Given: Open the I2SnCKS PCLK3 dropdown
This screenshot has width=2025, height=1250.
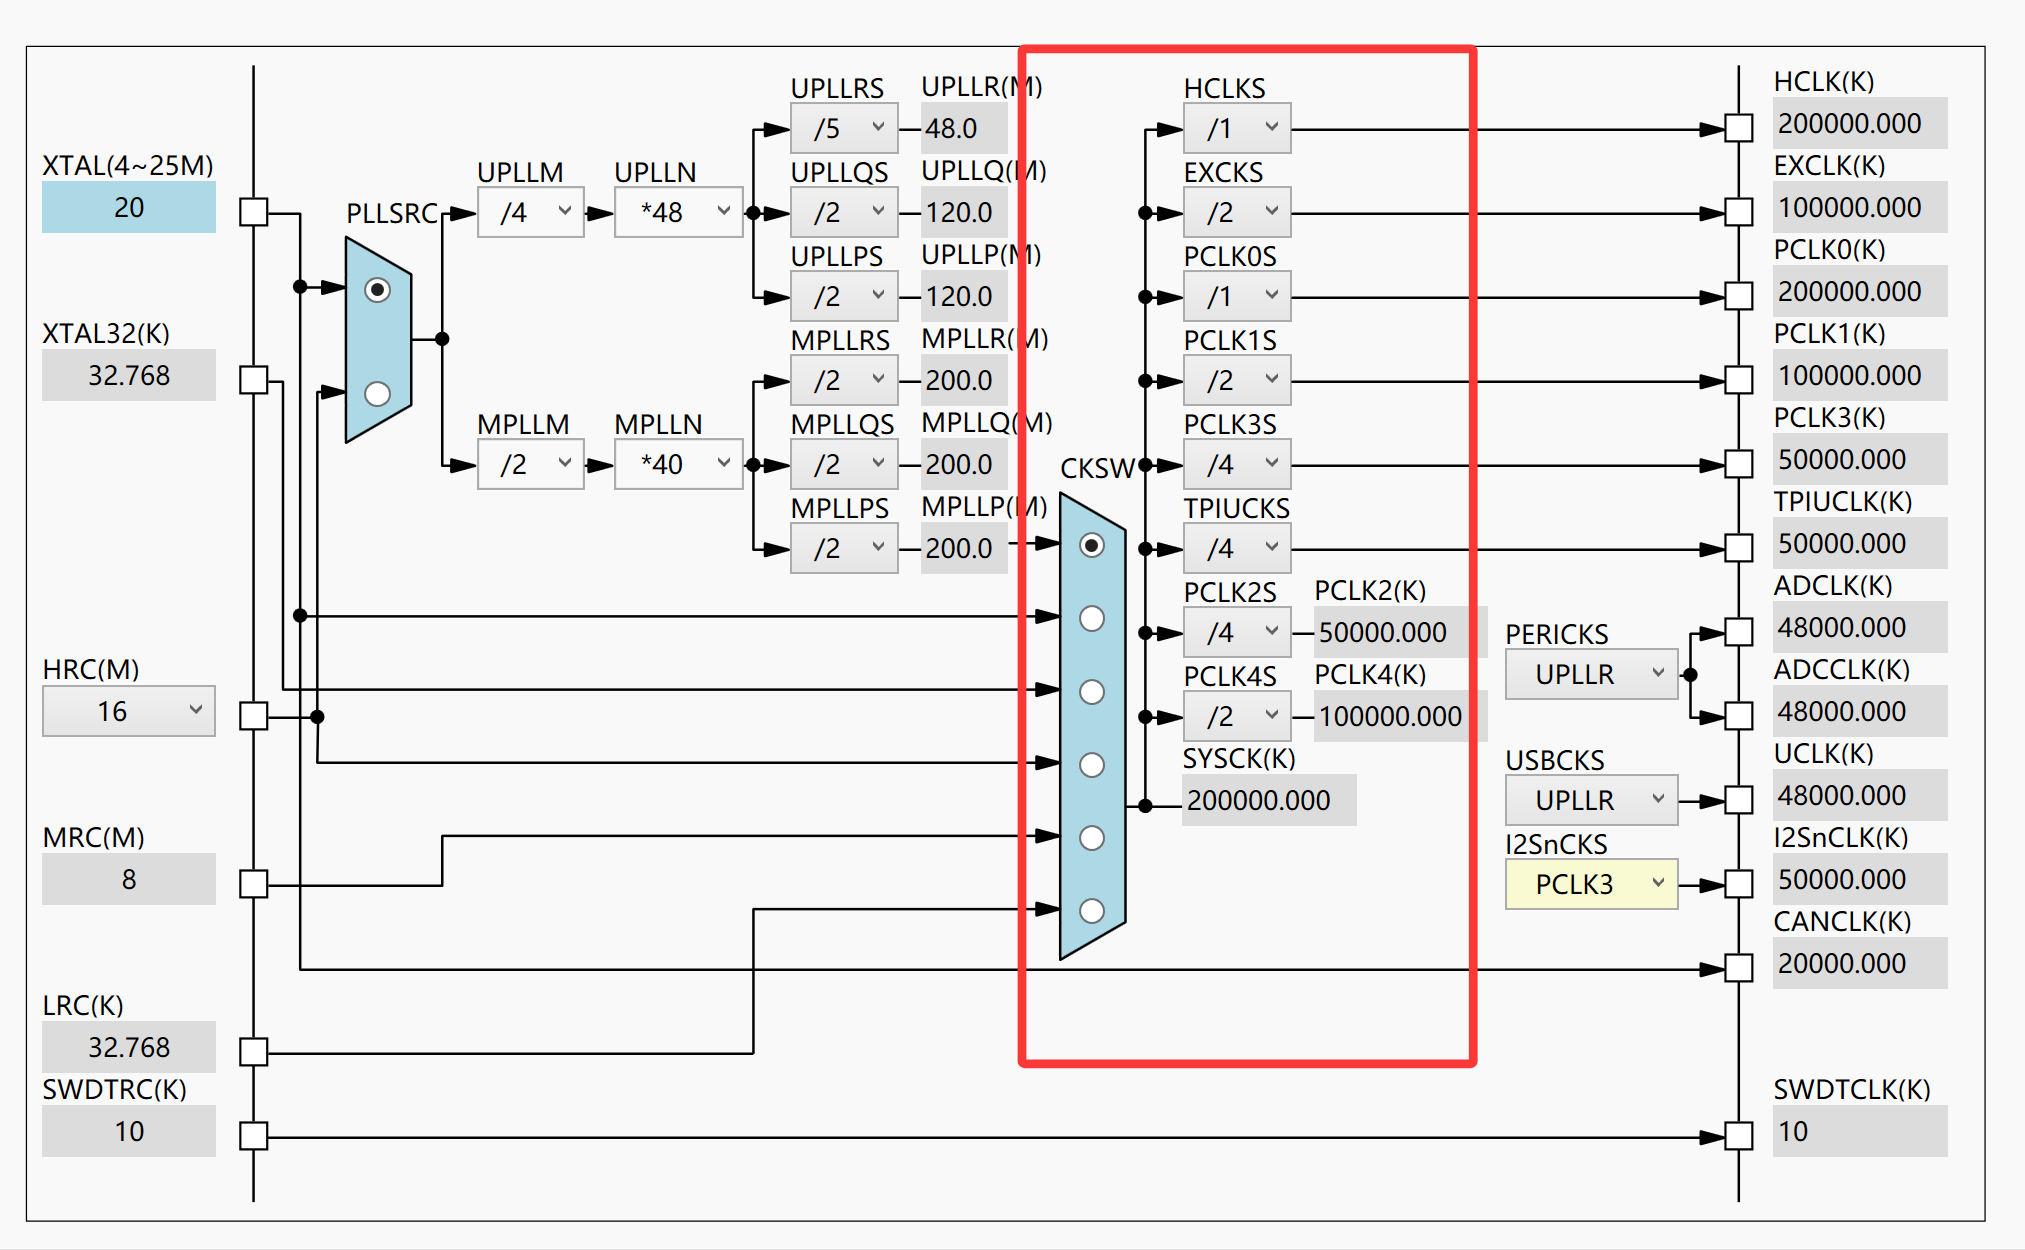Looking at the screenshot, I should 1591,884.
